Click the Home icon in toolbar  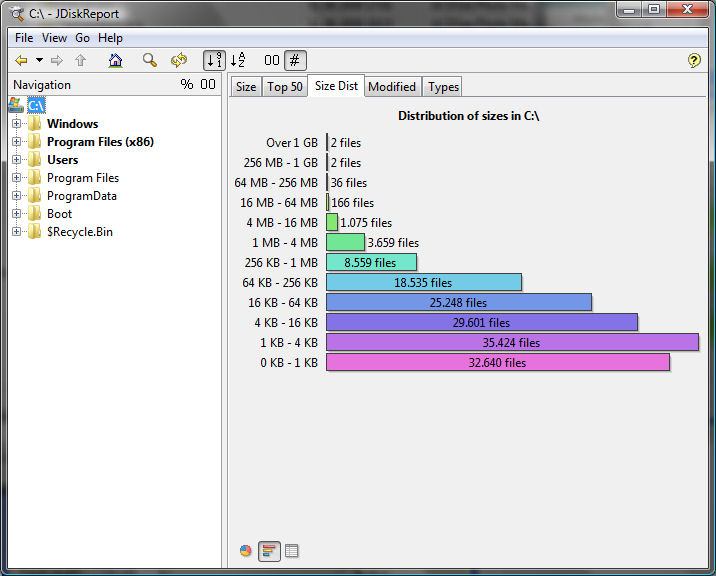point(116,60)
